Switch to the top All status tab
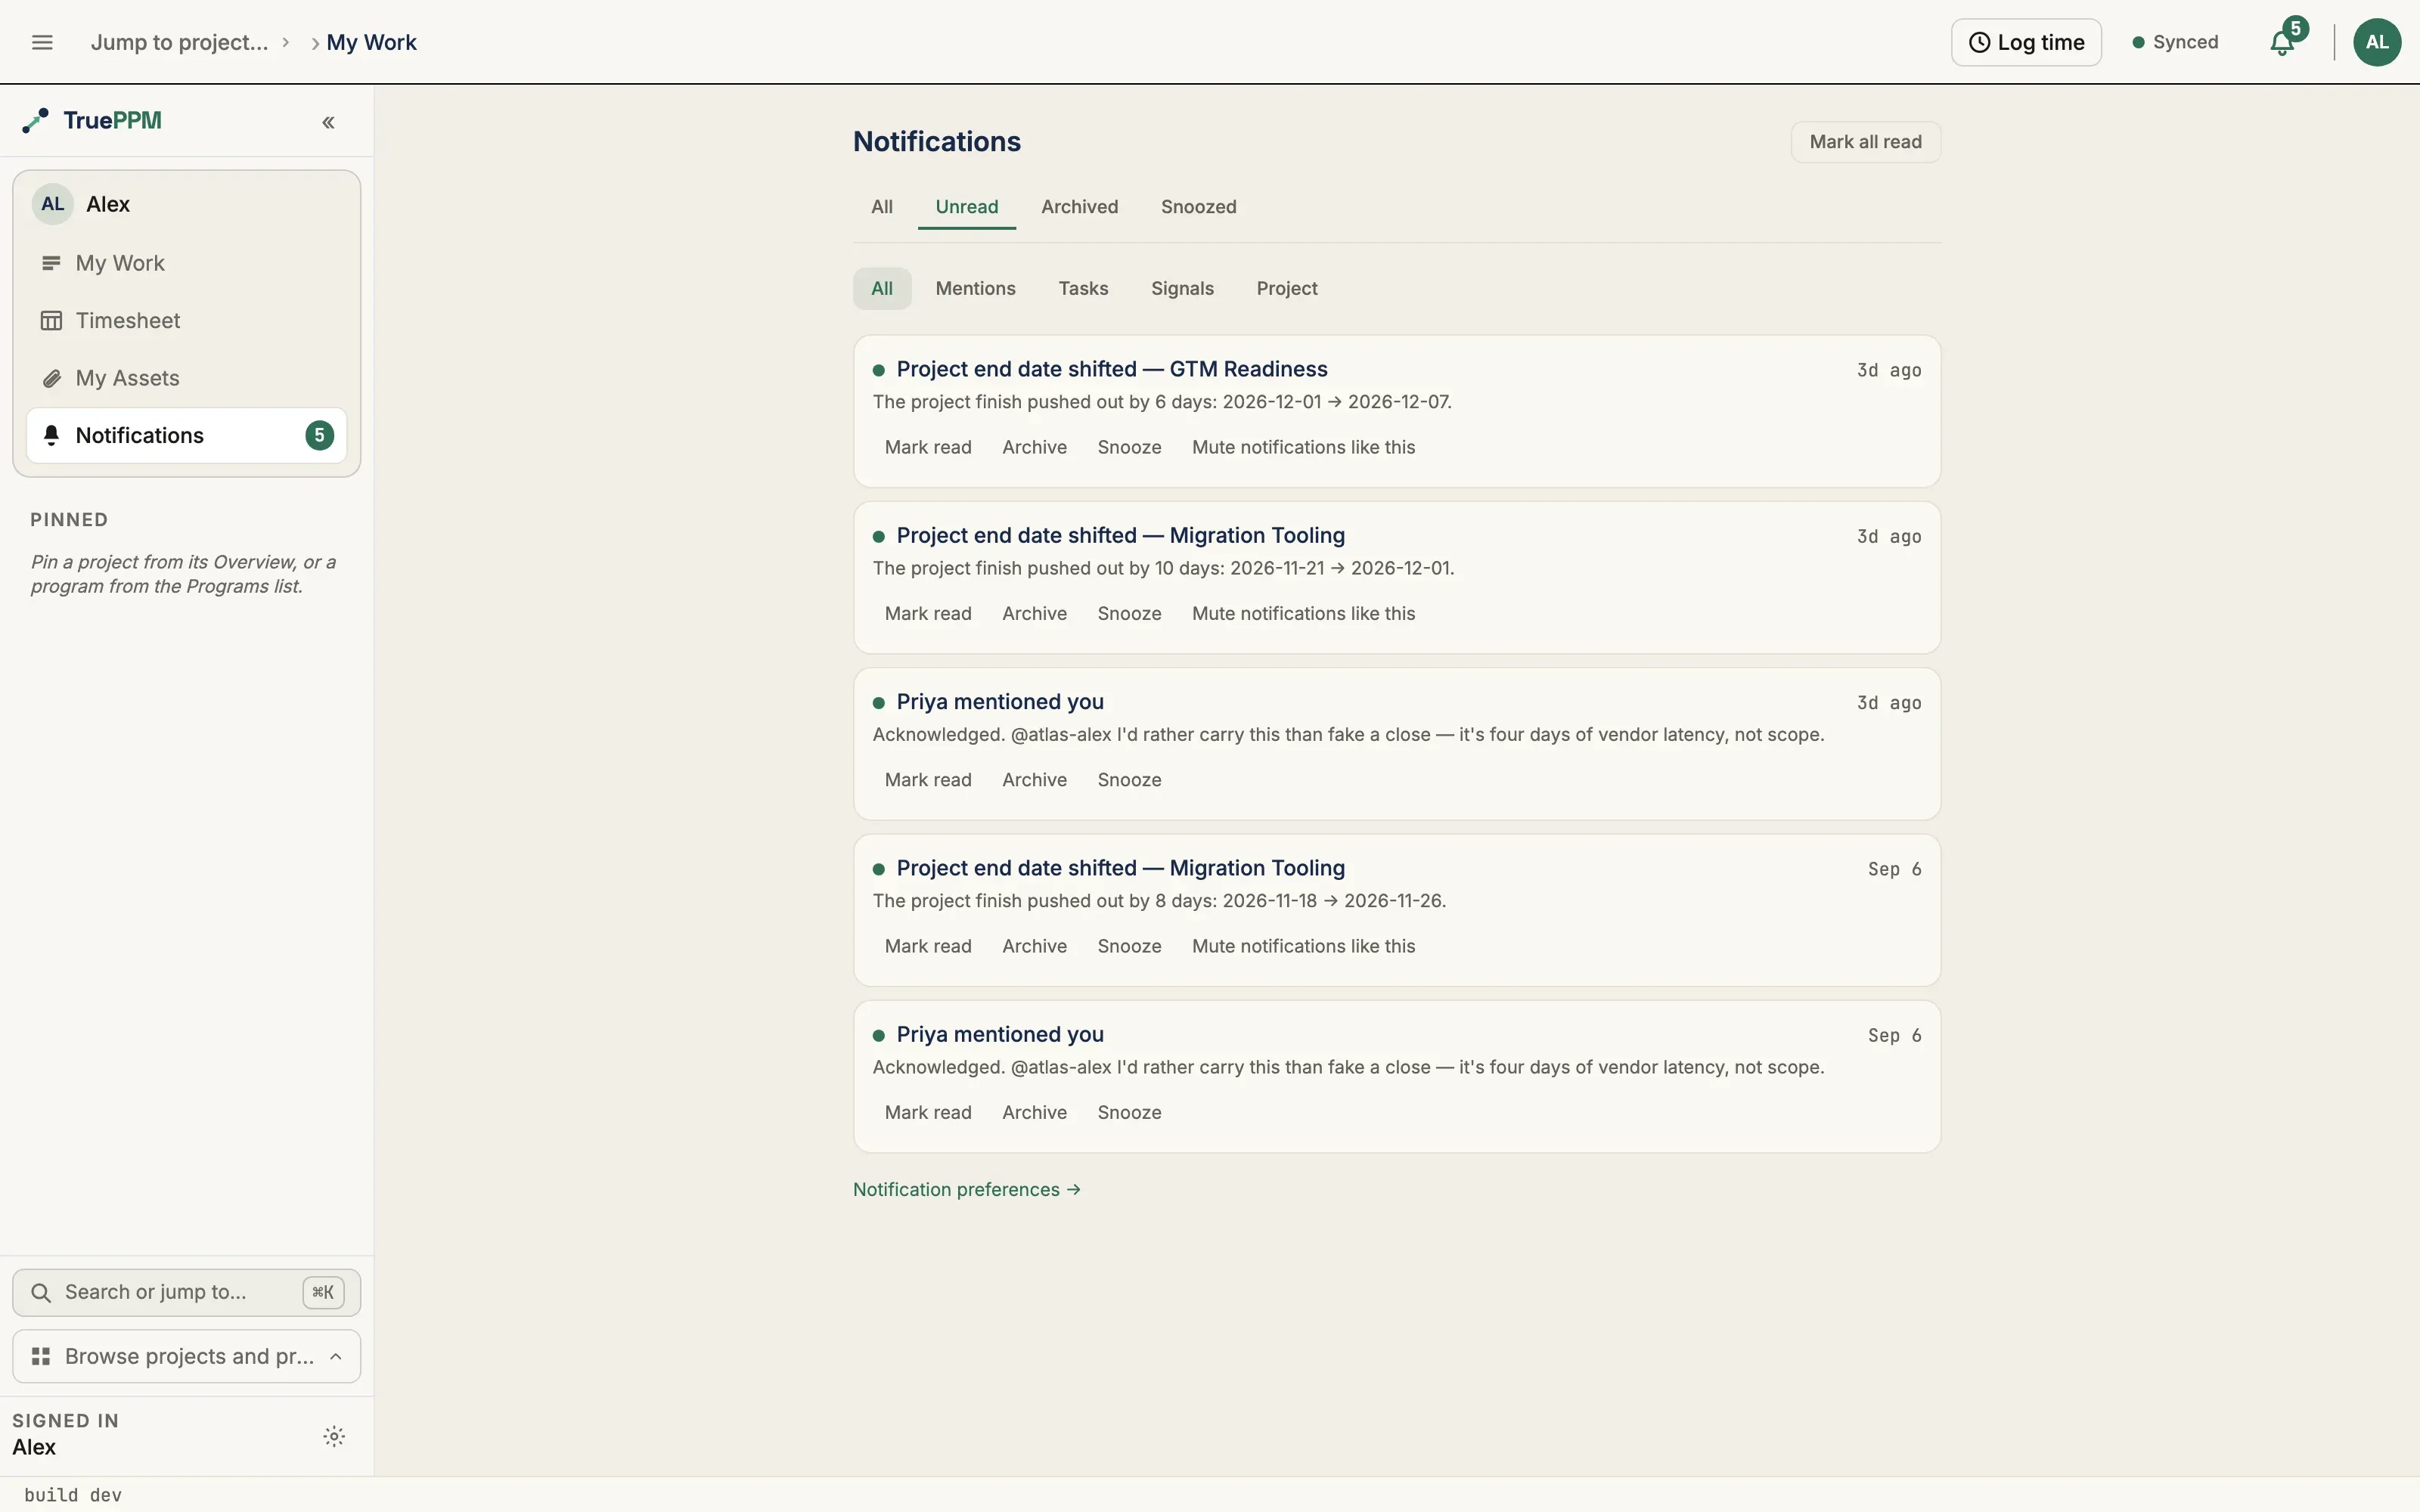 tap(881, 207)
